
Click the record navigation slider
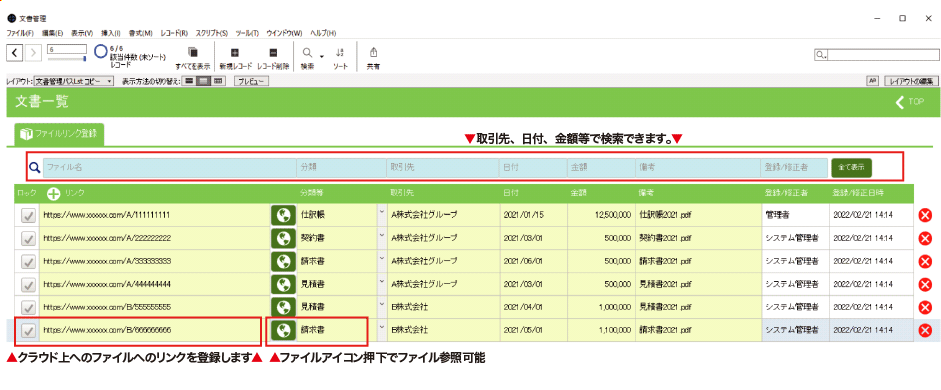(67, 59)
